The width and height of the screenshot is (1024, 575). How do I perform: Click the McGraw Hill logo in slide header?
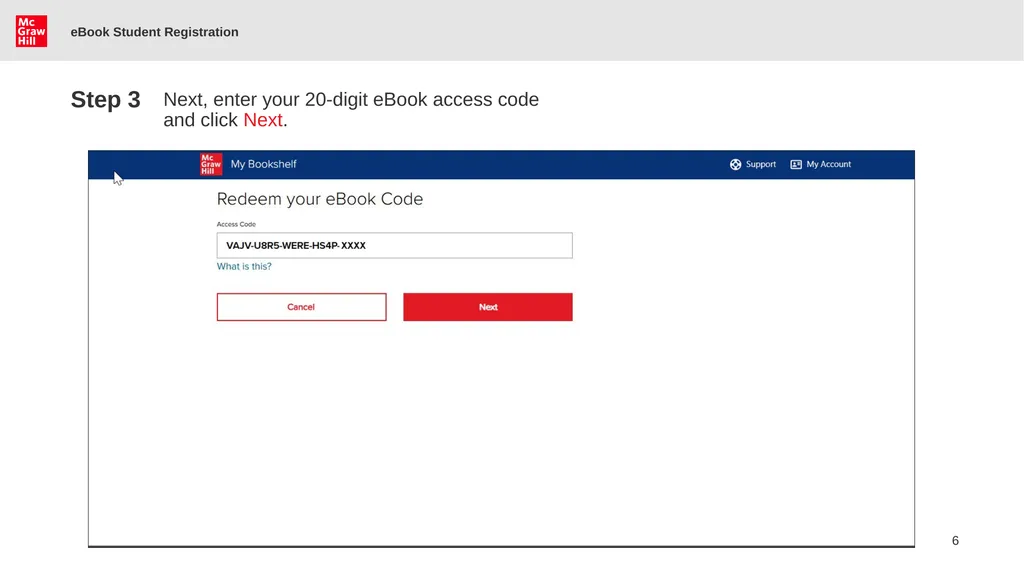(x=31, y=31)
